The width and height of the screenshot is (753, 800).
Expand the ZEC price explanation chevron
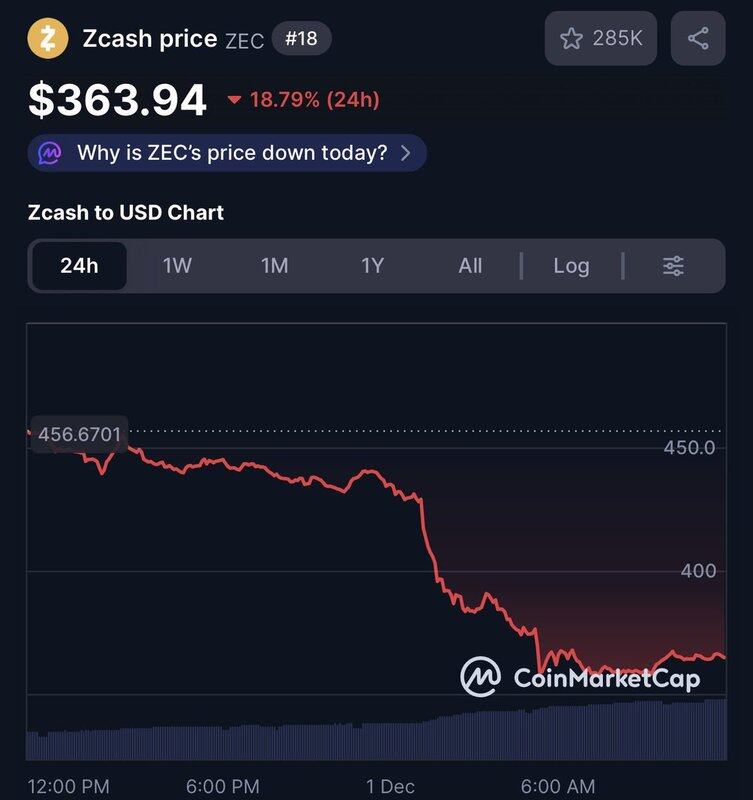coord(405,154)
